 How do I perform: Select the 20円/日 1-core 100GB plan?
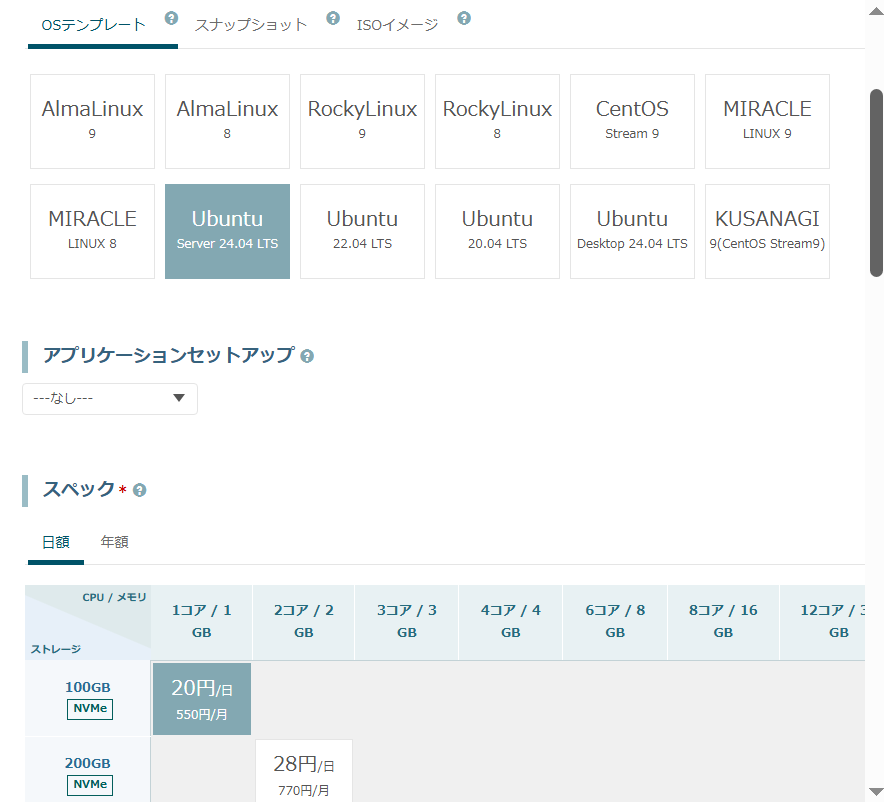tap(201, 698)
